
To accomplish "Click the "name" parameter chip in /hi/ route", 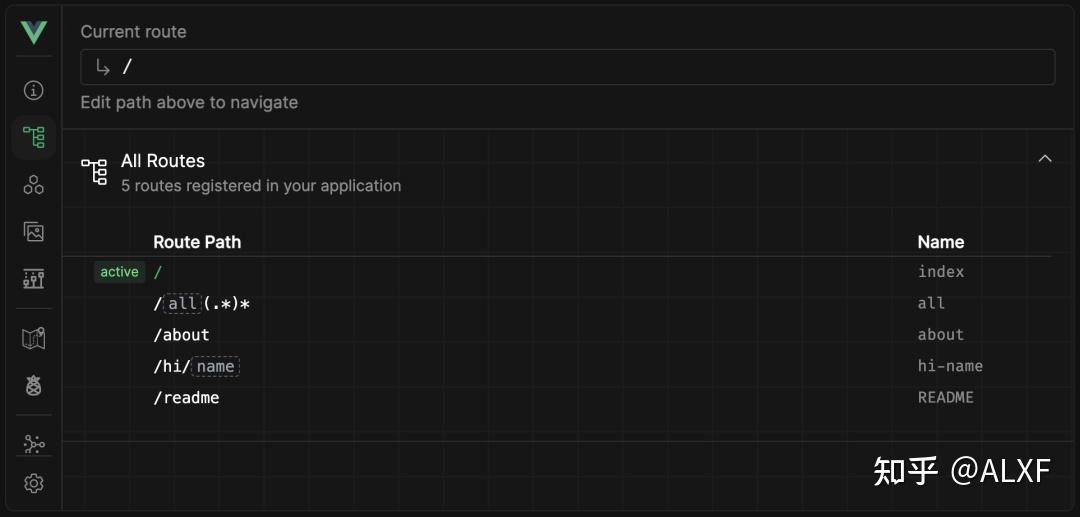I will [x=216, y=367].
